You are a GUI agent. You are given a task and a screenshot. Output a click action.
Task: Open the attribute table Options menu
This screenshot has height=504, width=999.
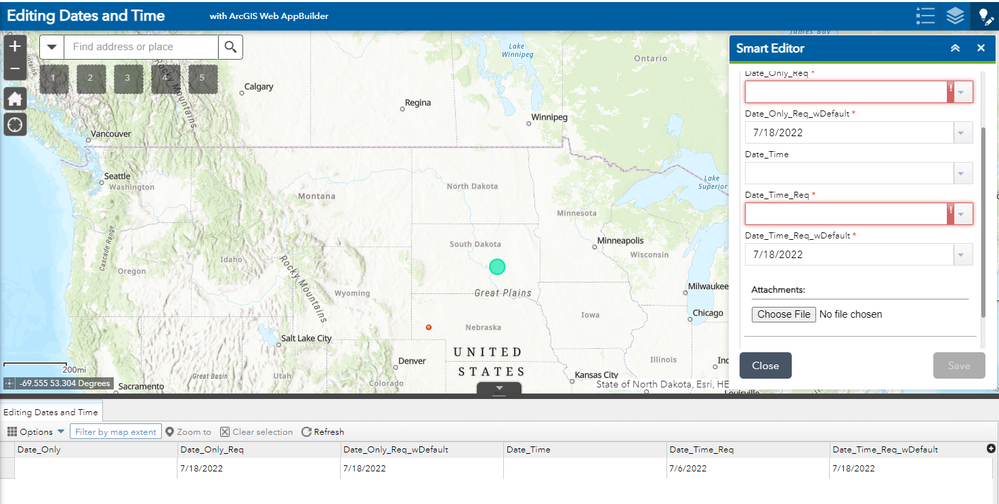pos(36,432)
